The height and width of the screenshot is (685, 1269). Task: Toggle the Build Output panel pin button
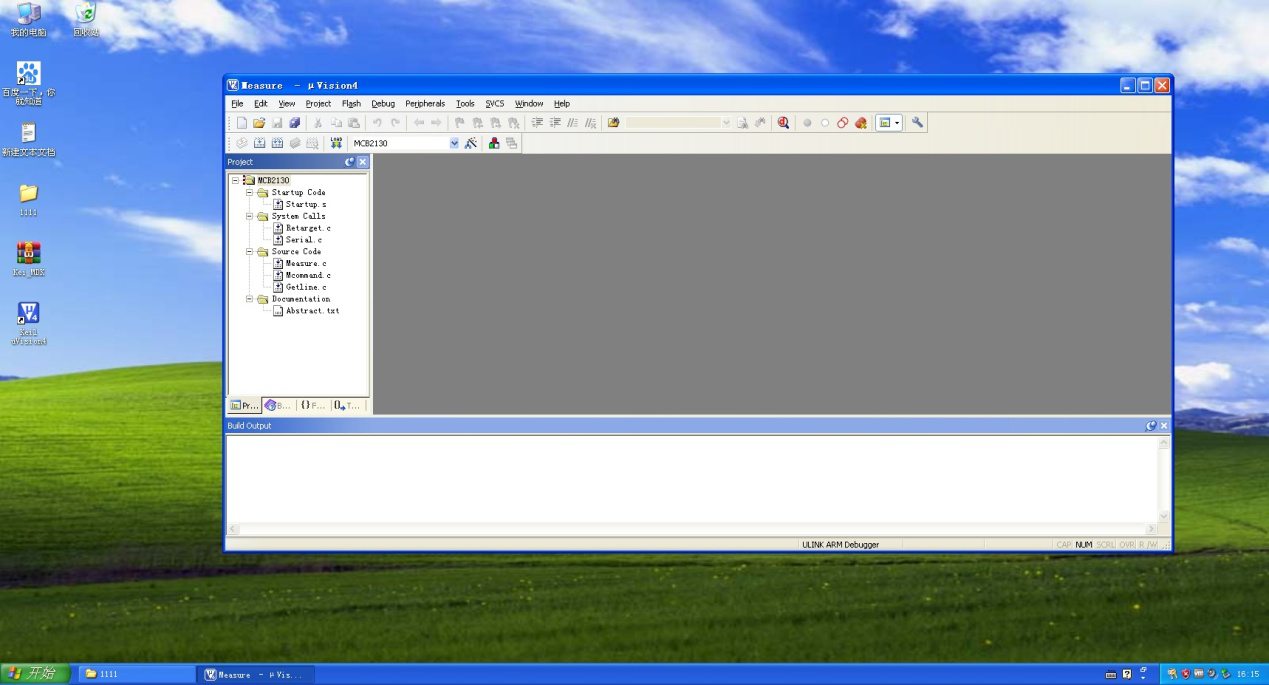pos(1151,426)
